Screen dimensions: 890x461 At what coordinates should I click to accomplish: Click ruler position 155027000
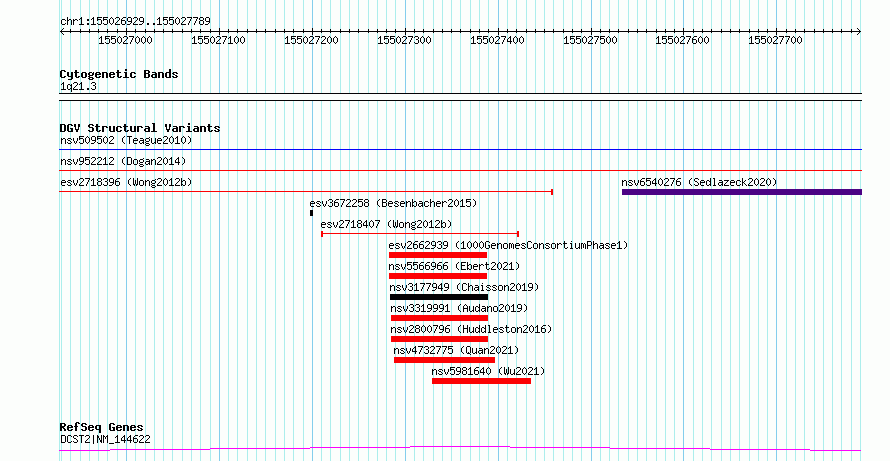point(125,40)
